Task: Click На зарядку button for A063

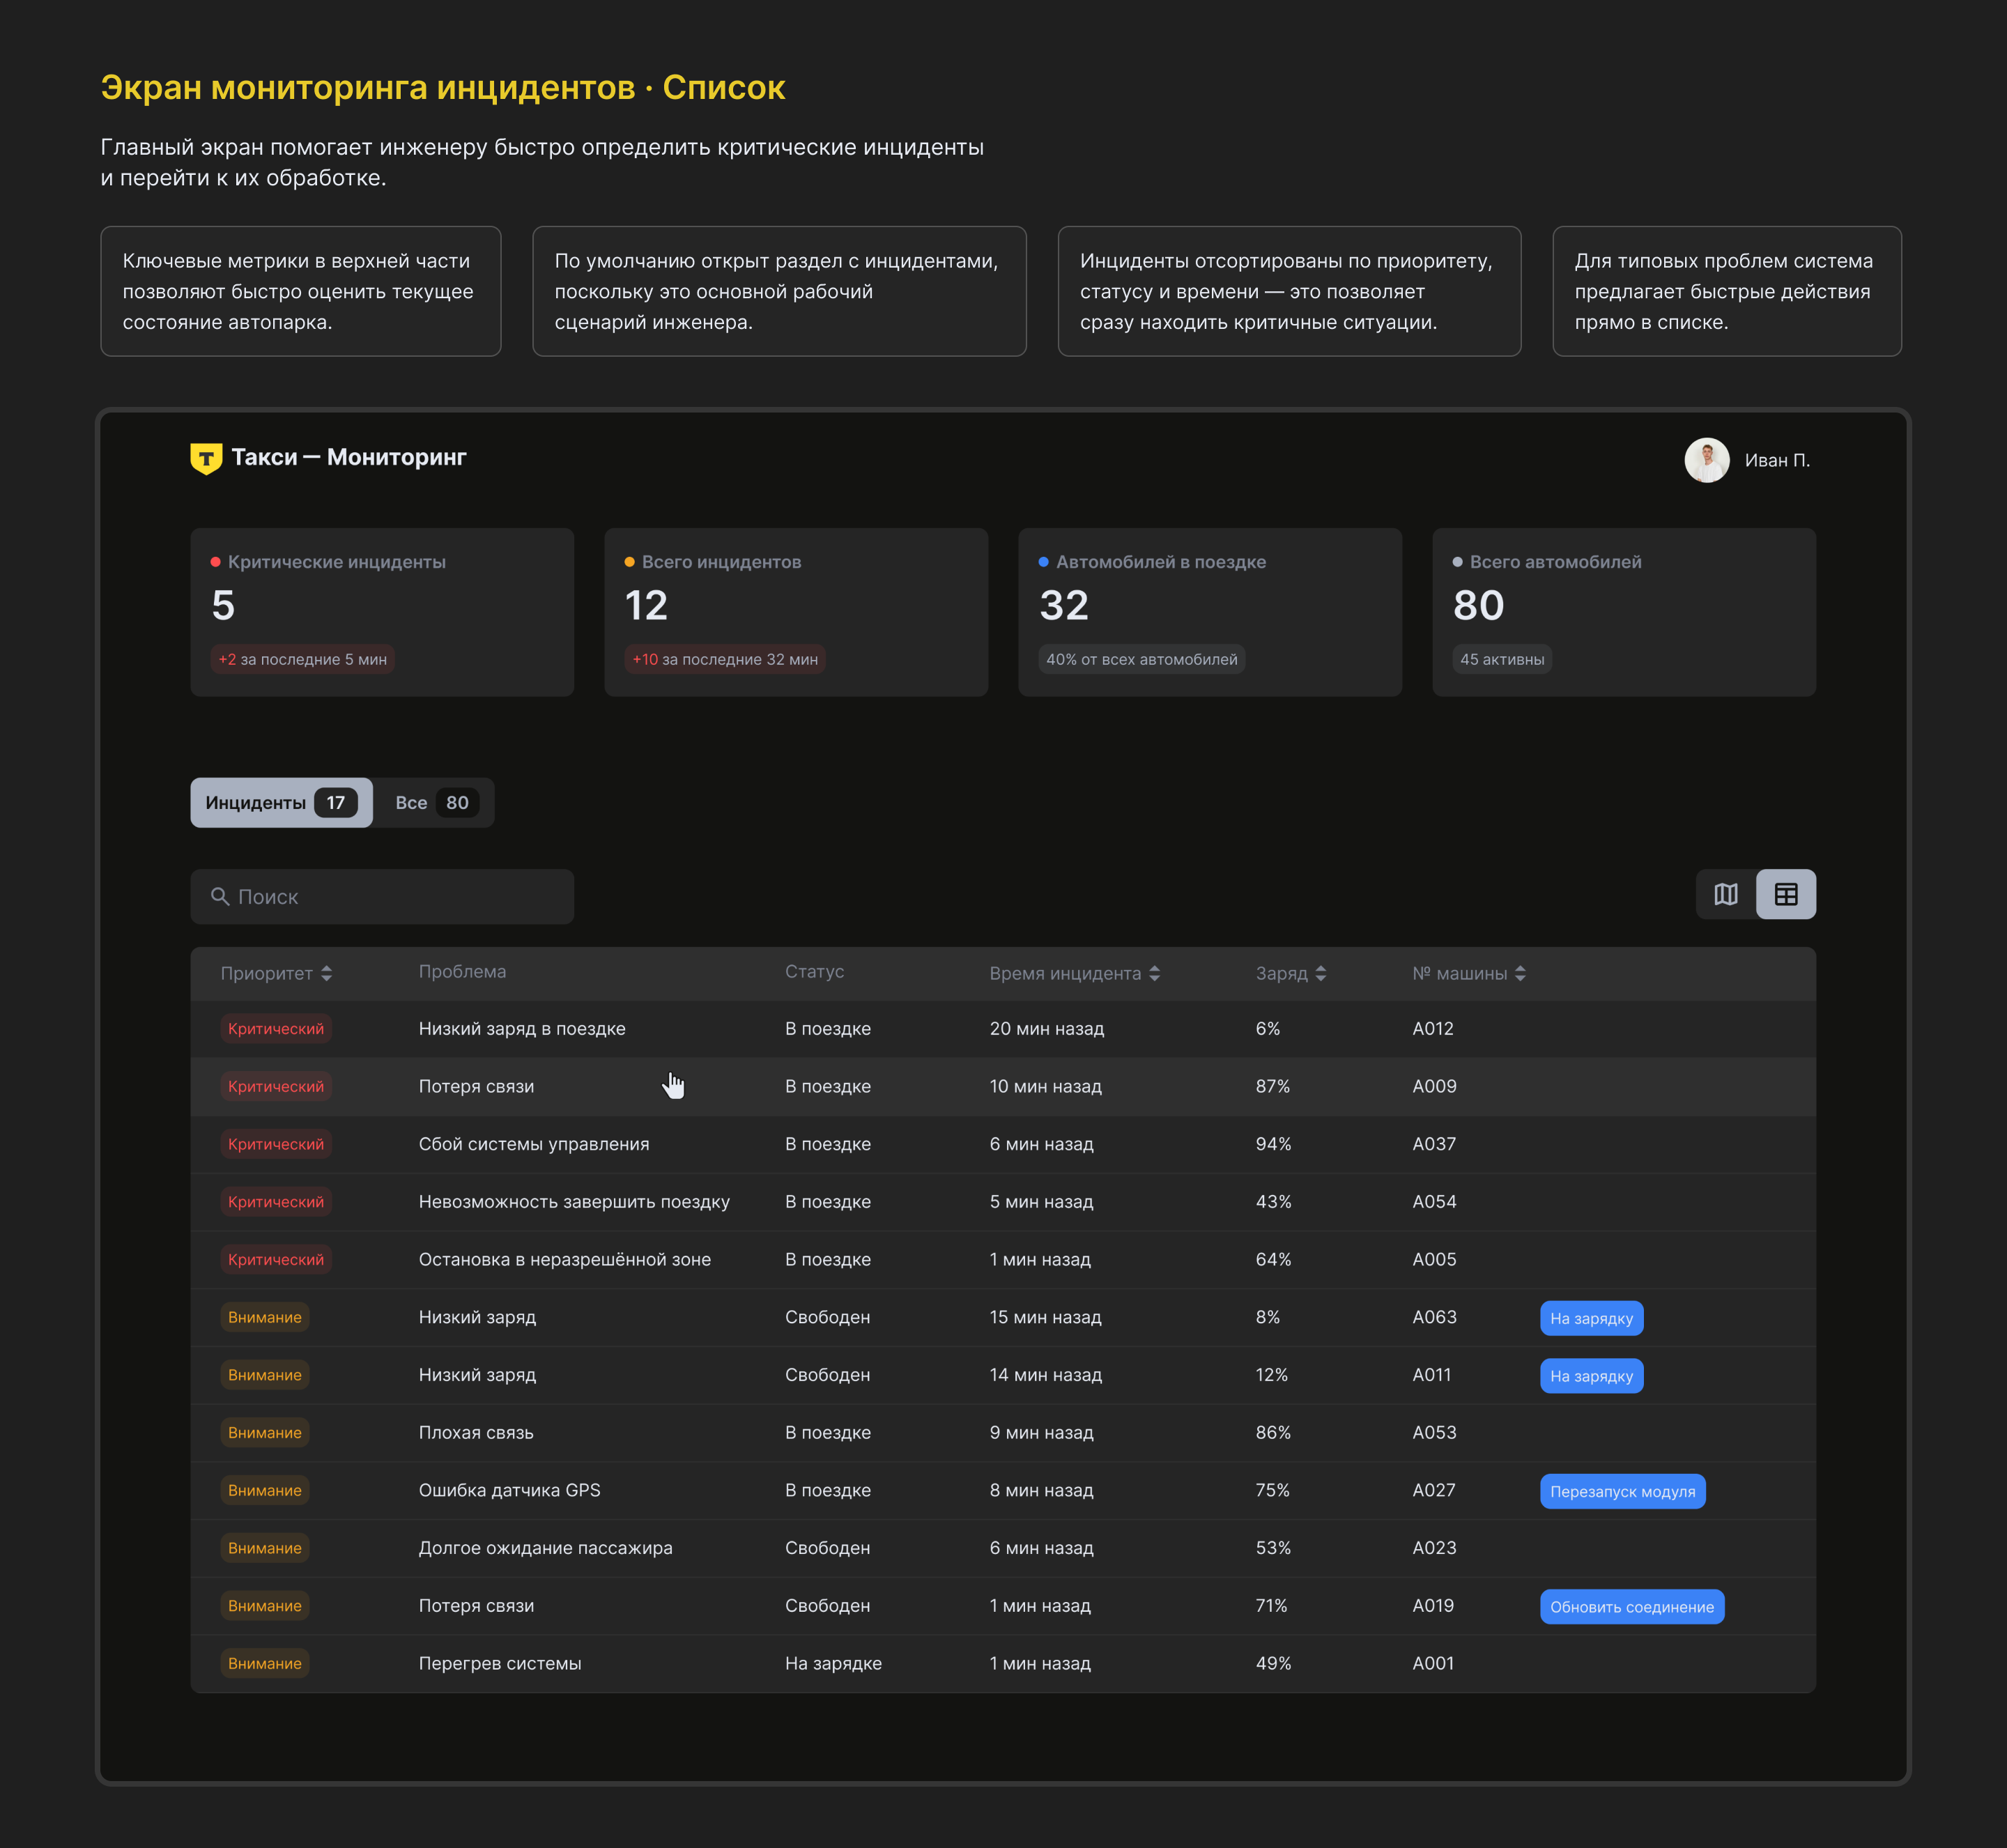Action: coord(1591,1318)
